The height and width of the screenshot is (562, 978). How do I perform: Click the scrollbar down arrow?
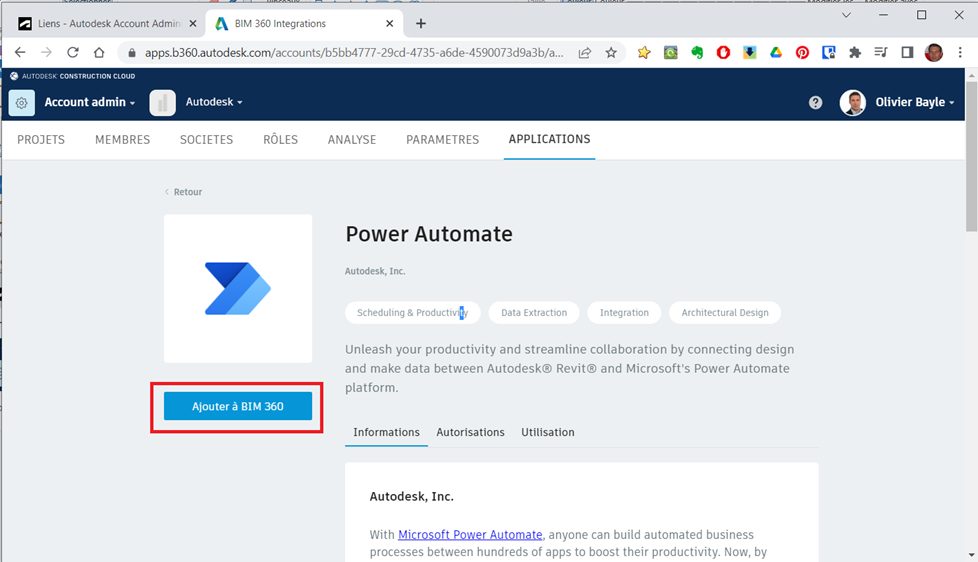(x=972, y=555)
